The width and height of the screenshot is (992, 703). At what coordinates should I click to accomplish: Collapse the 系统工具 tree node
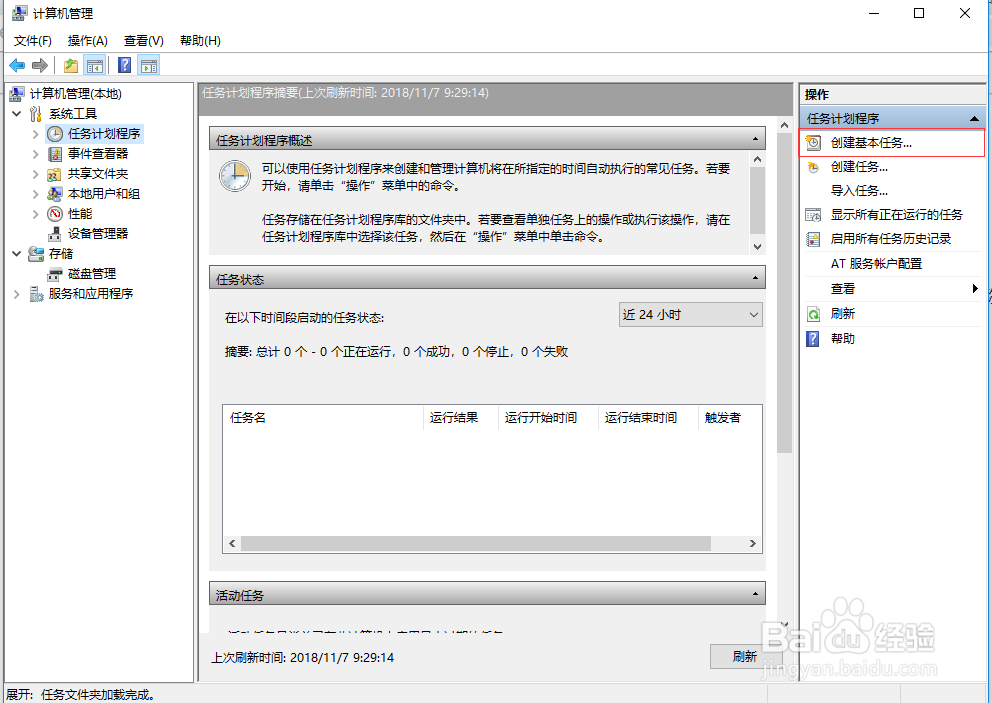click(17, 114)
